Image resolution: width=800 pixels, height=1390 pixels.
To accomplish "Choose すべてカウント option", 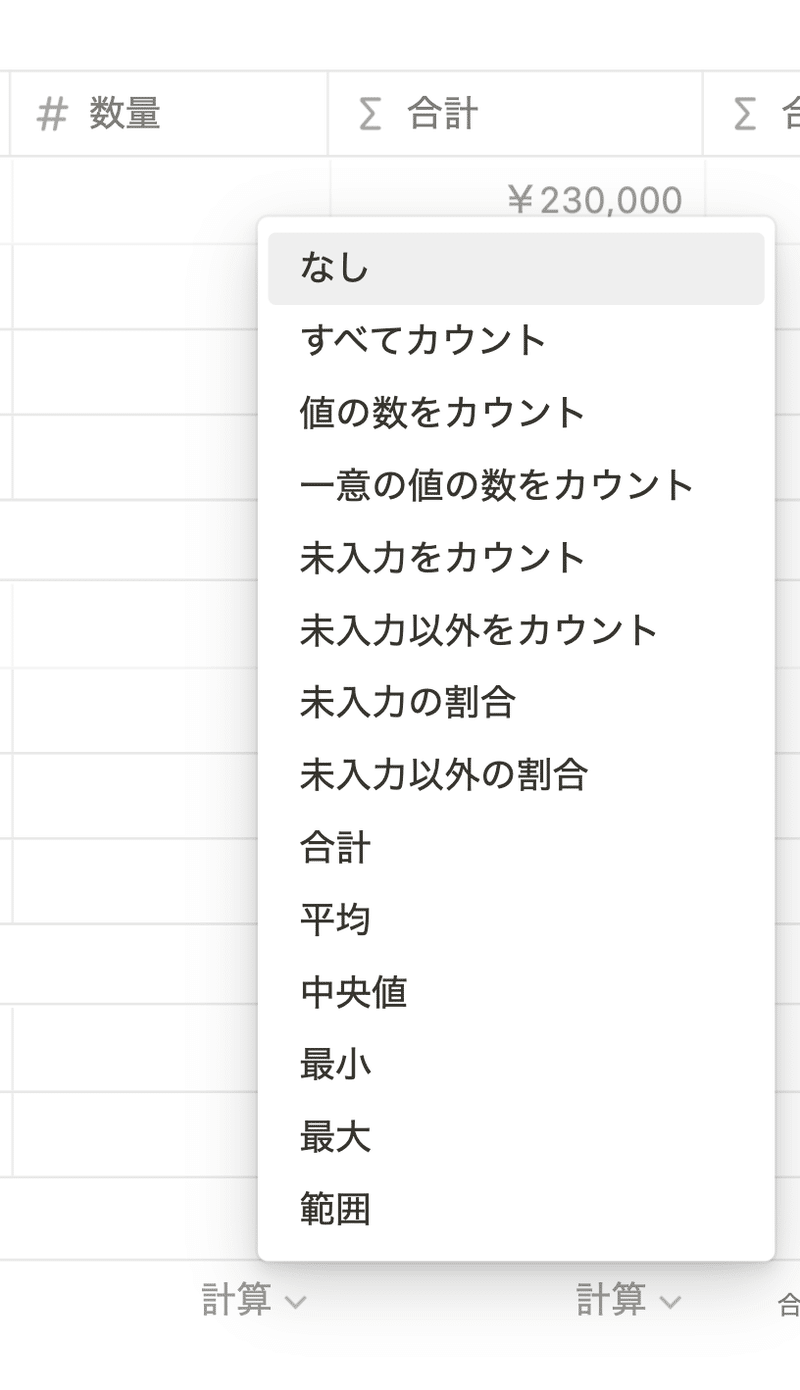I will [x=516, y=341].
